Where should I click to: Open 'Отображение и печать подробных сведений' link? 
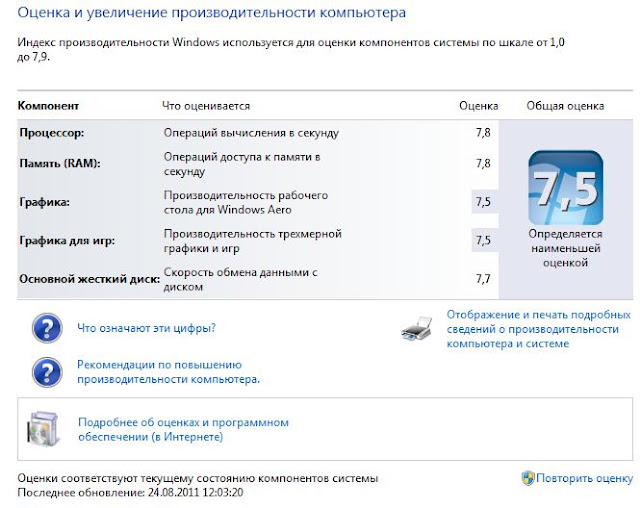tap(539, 329)
